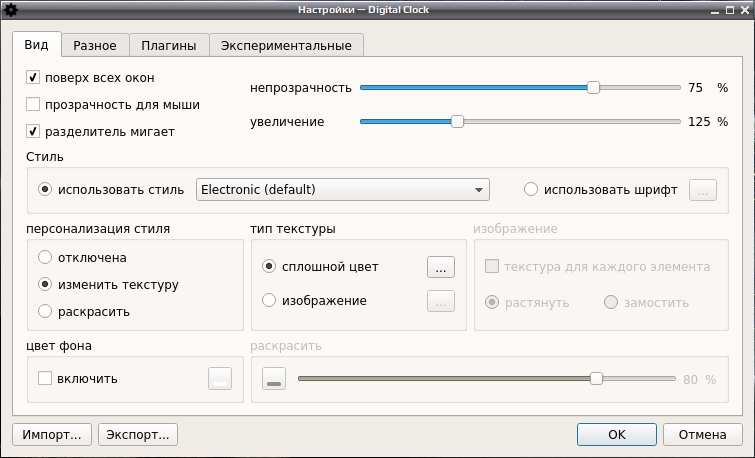The image size is (755, 458).
Task: Open the Electronic (default) style dropdown
Action: 343,189
